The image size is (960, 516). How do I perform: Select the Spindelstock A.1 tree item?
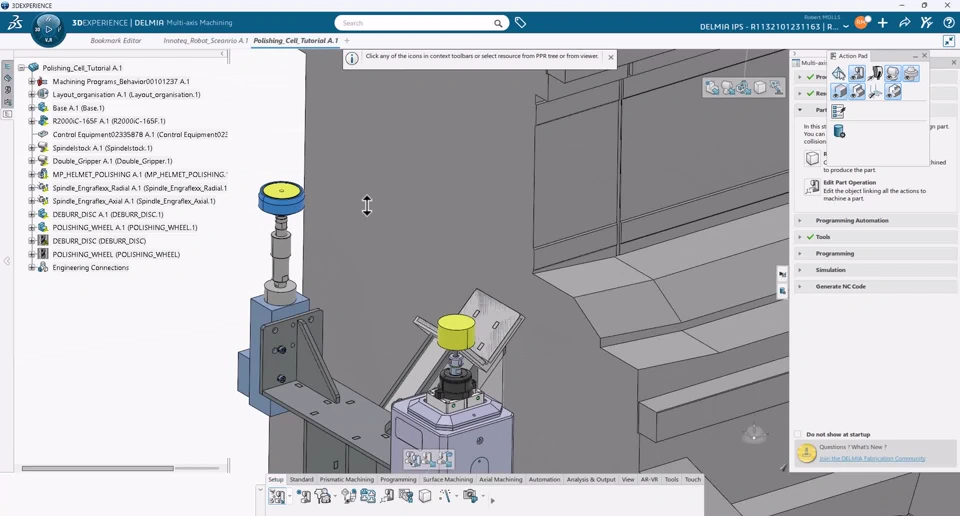102,148
